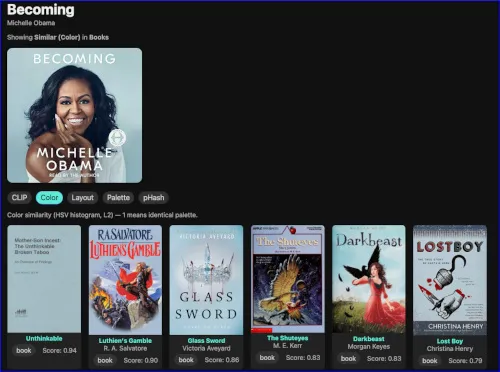The image size is (500, 372).
Task: Click author Victoria Aveyard
Action: (x=206, y=348)
